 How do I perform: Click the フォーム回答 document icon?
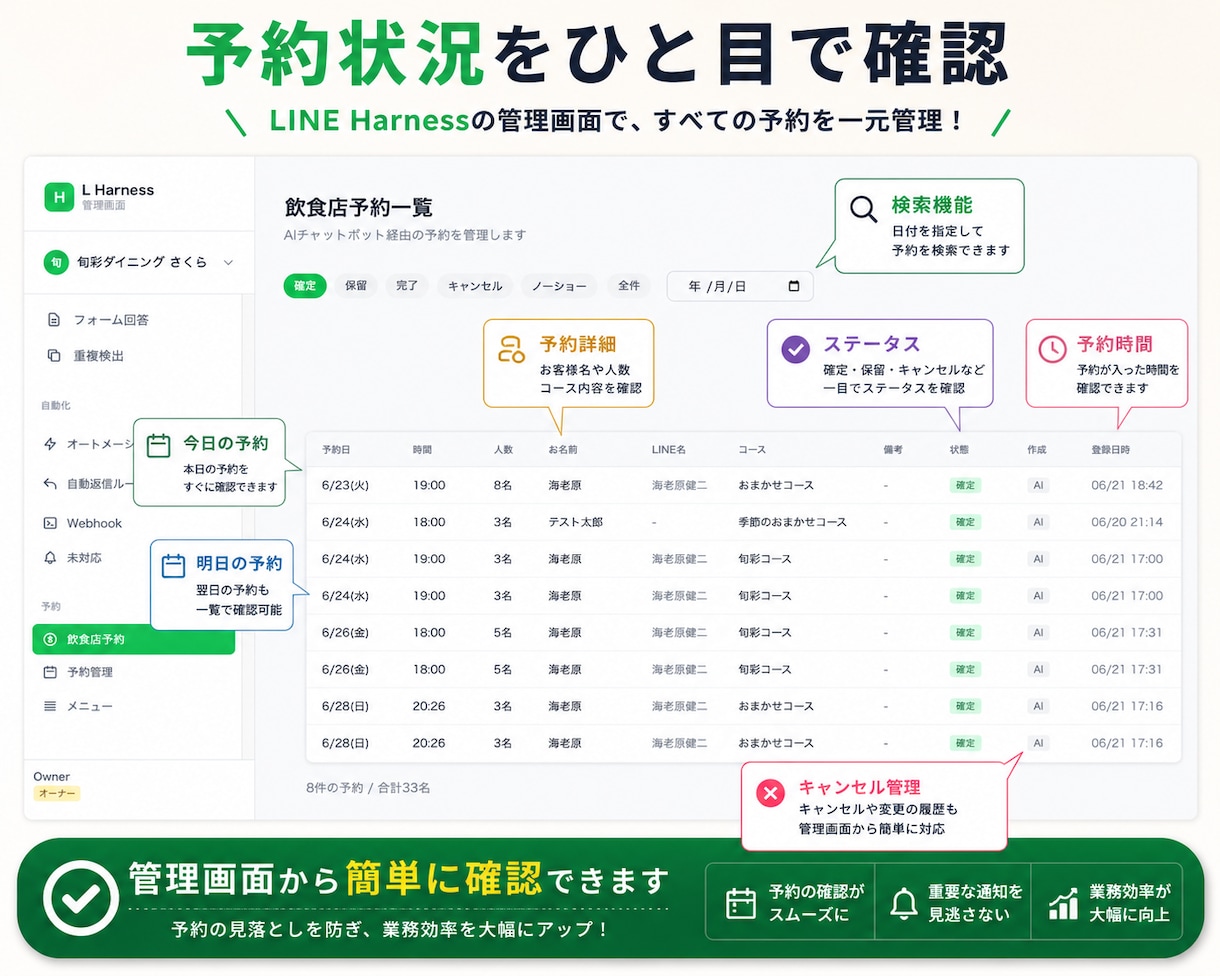click(53, 320)
